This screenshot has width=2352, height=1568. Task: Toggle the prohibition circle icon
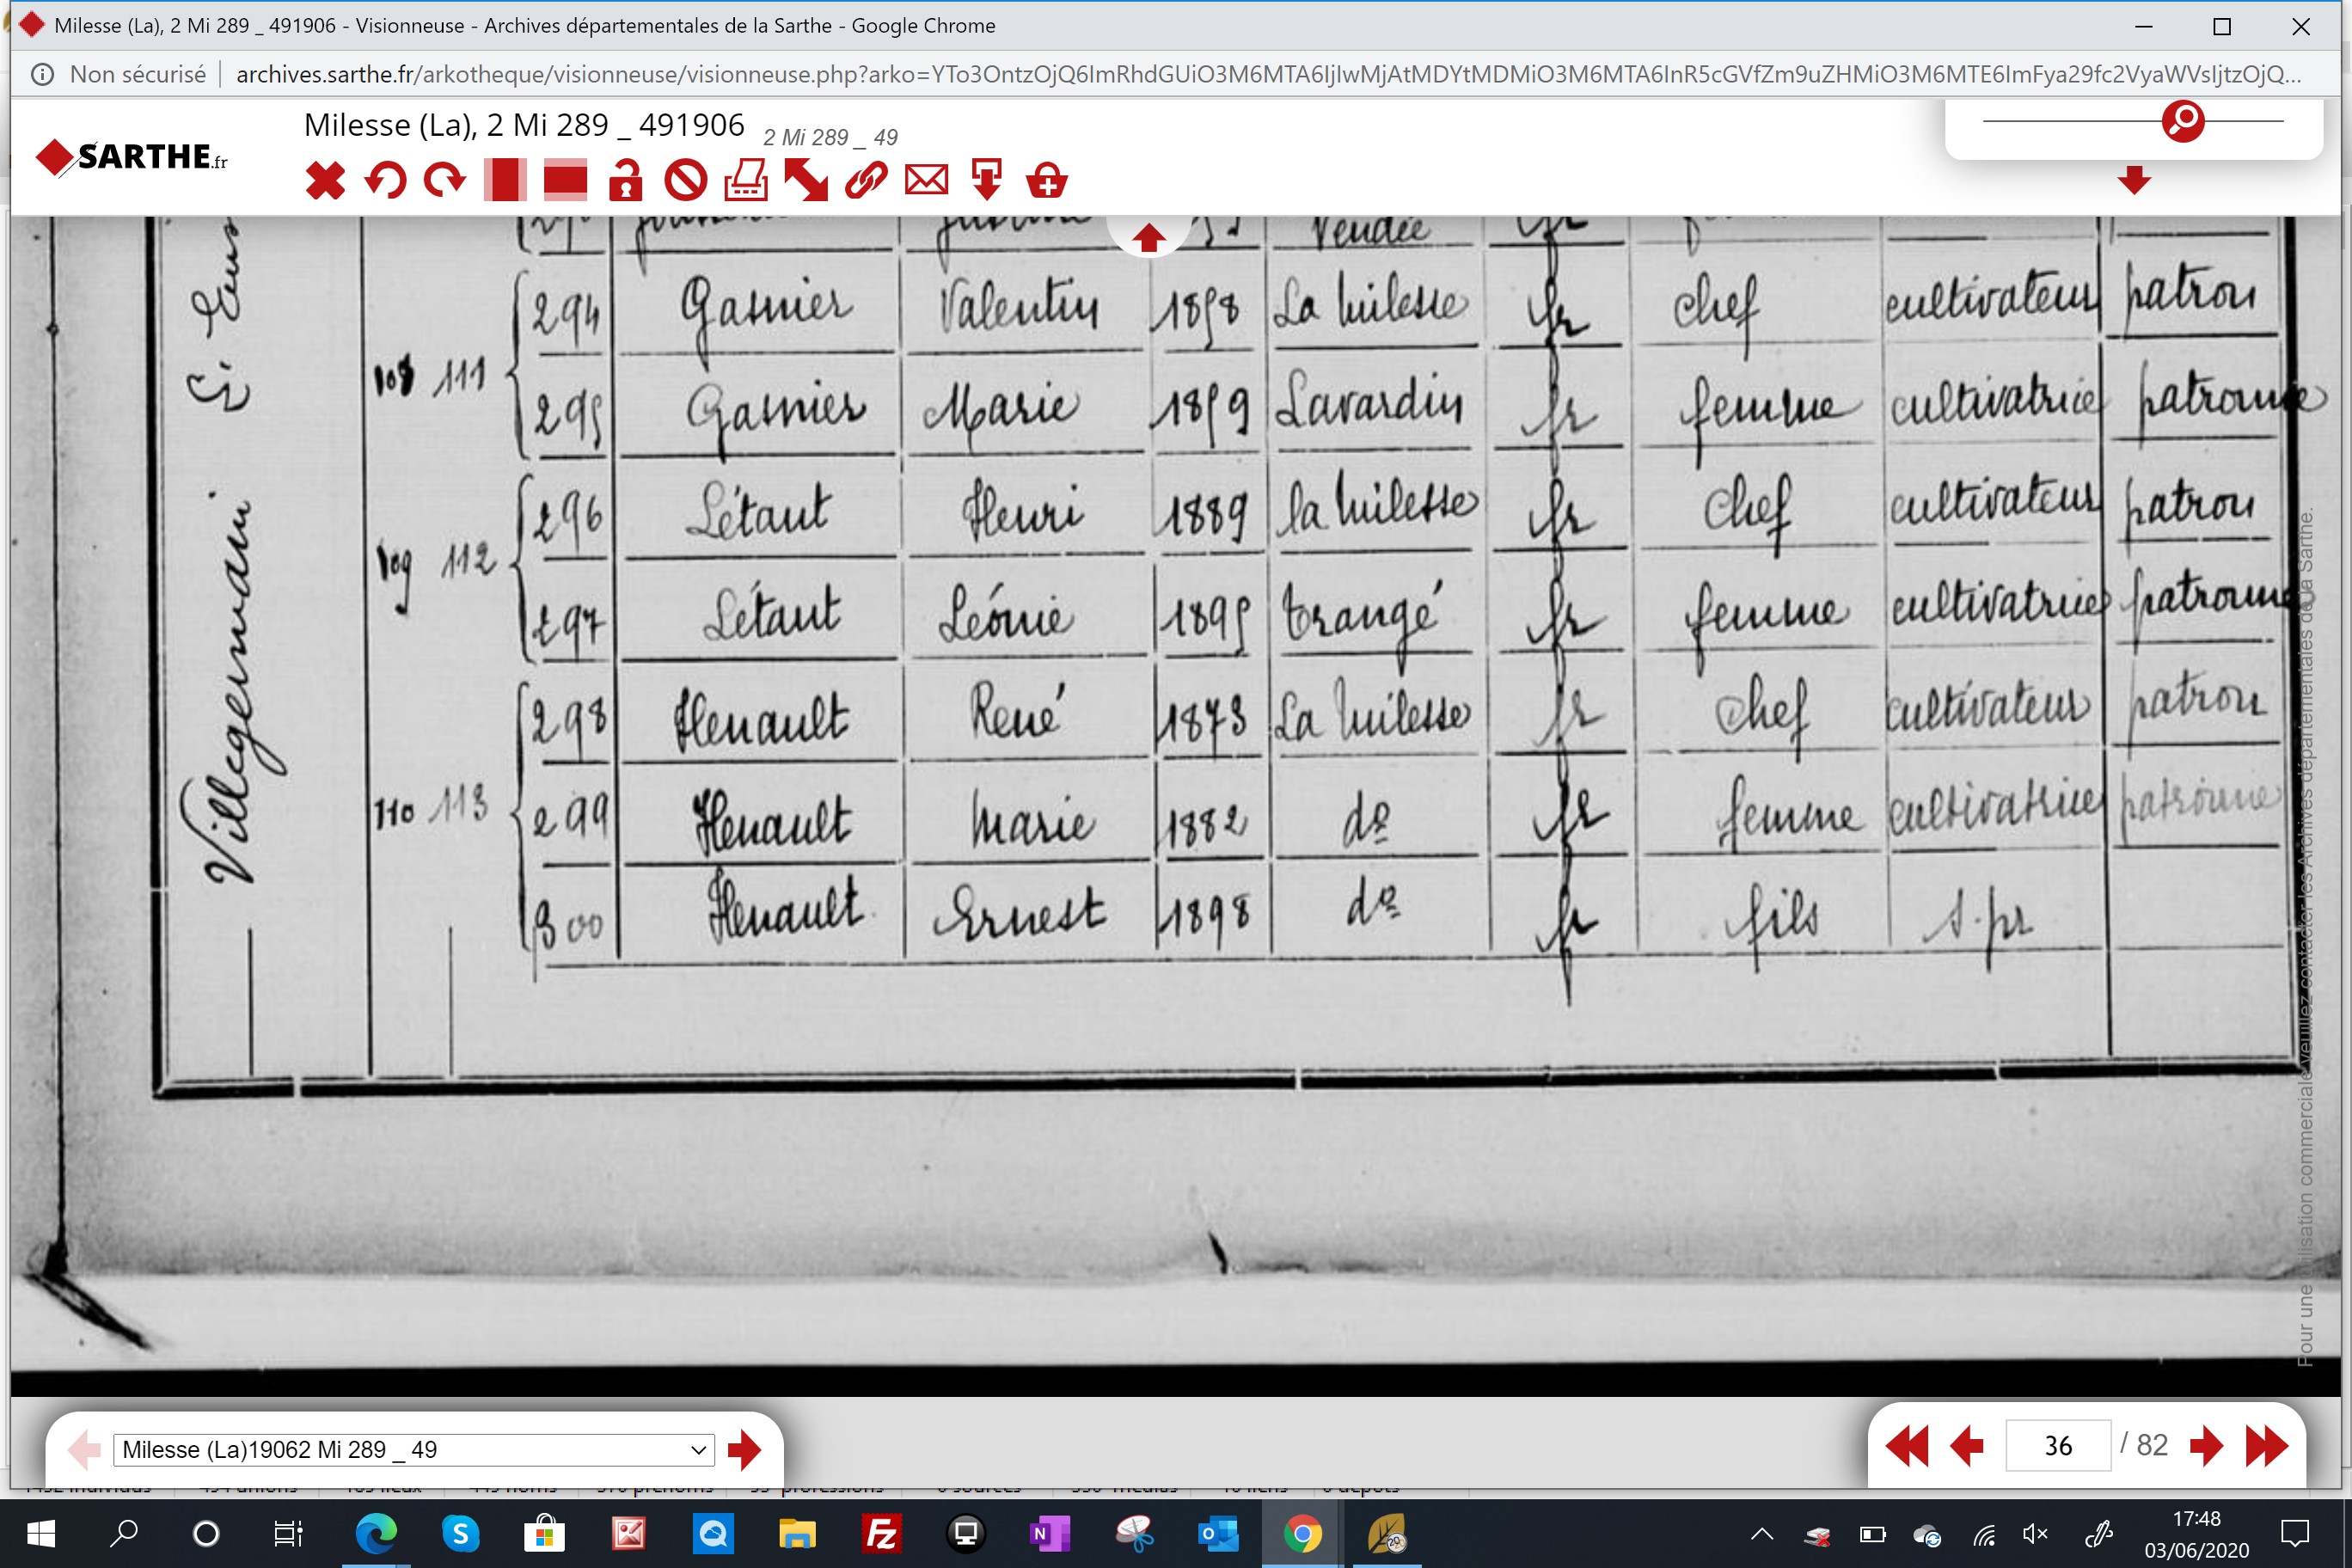(686, 181)
